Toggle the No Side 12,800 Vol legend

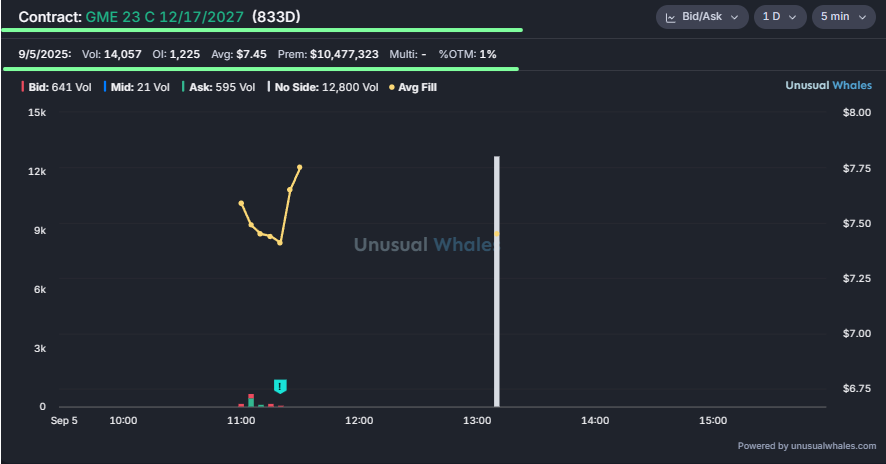coord(323,87)
